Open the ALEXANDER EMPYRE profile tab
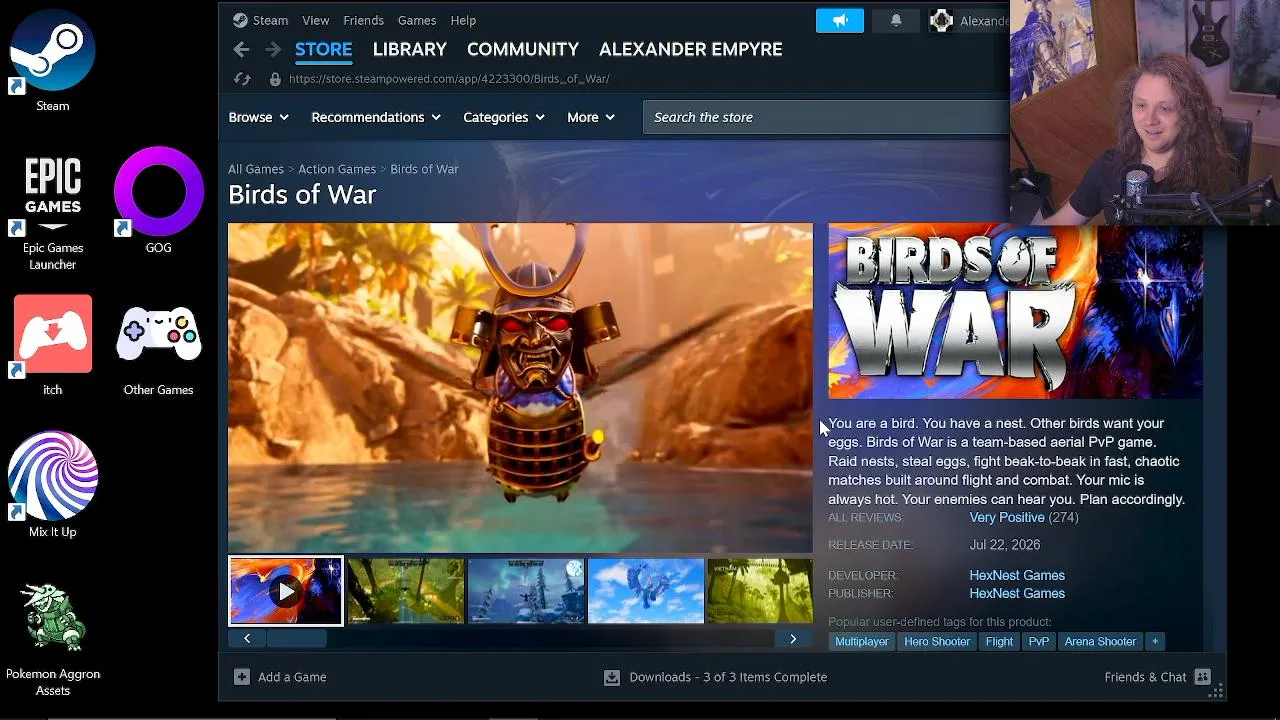Screen dimensions: 1280x720 point(691,49)
